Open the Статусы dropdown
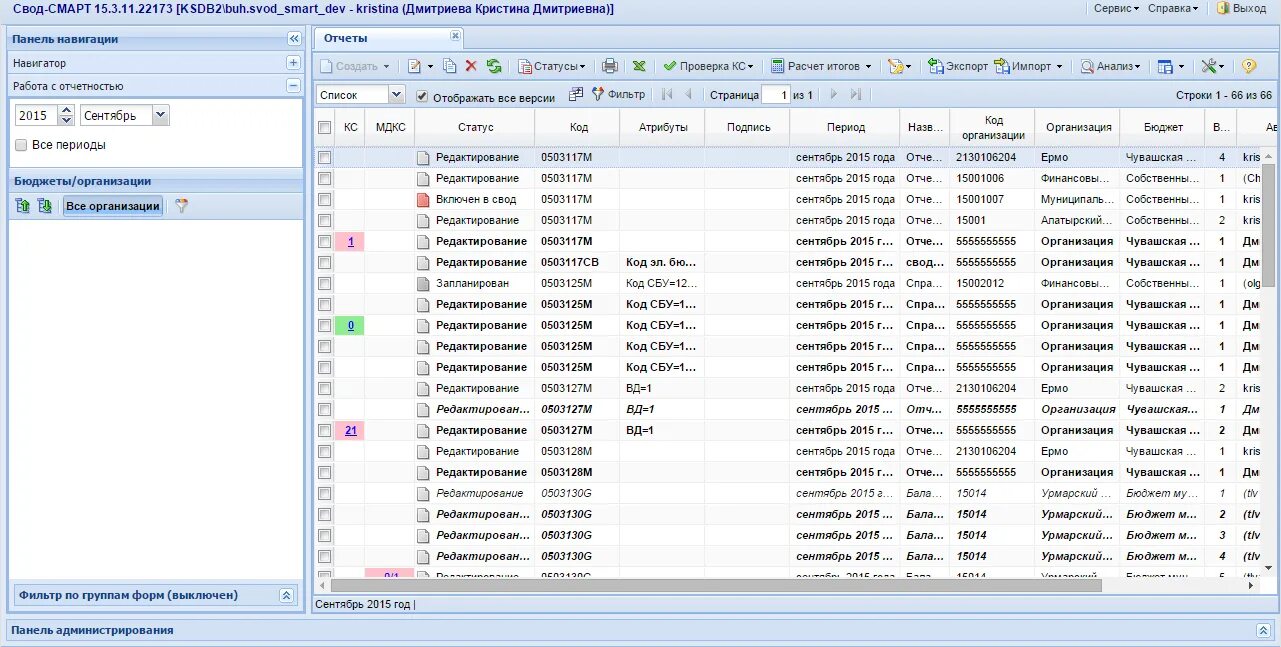 tap(552, 66)
